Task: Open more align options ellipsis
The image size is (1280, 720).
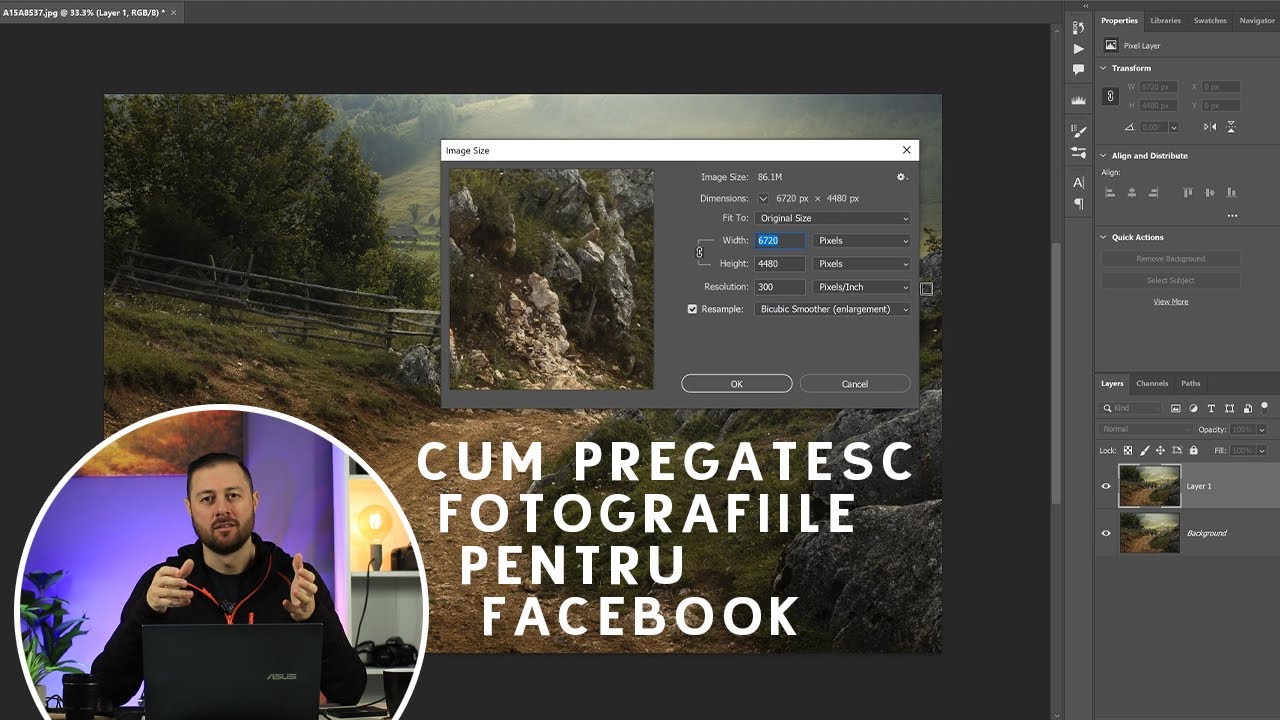Action: (x=1232, y=216)
